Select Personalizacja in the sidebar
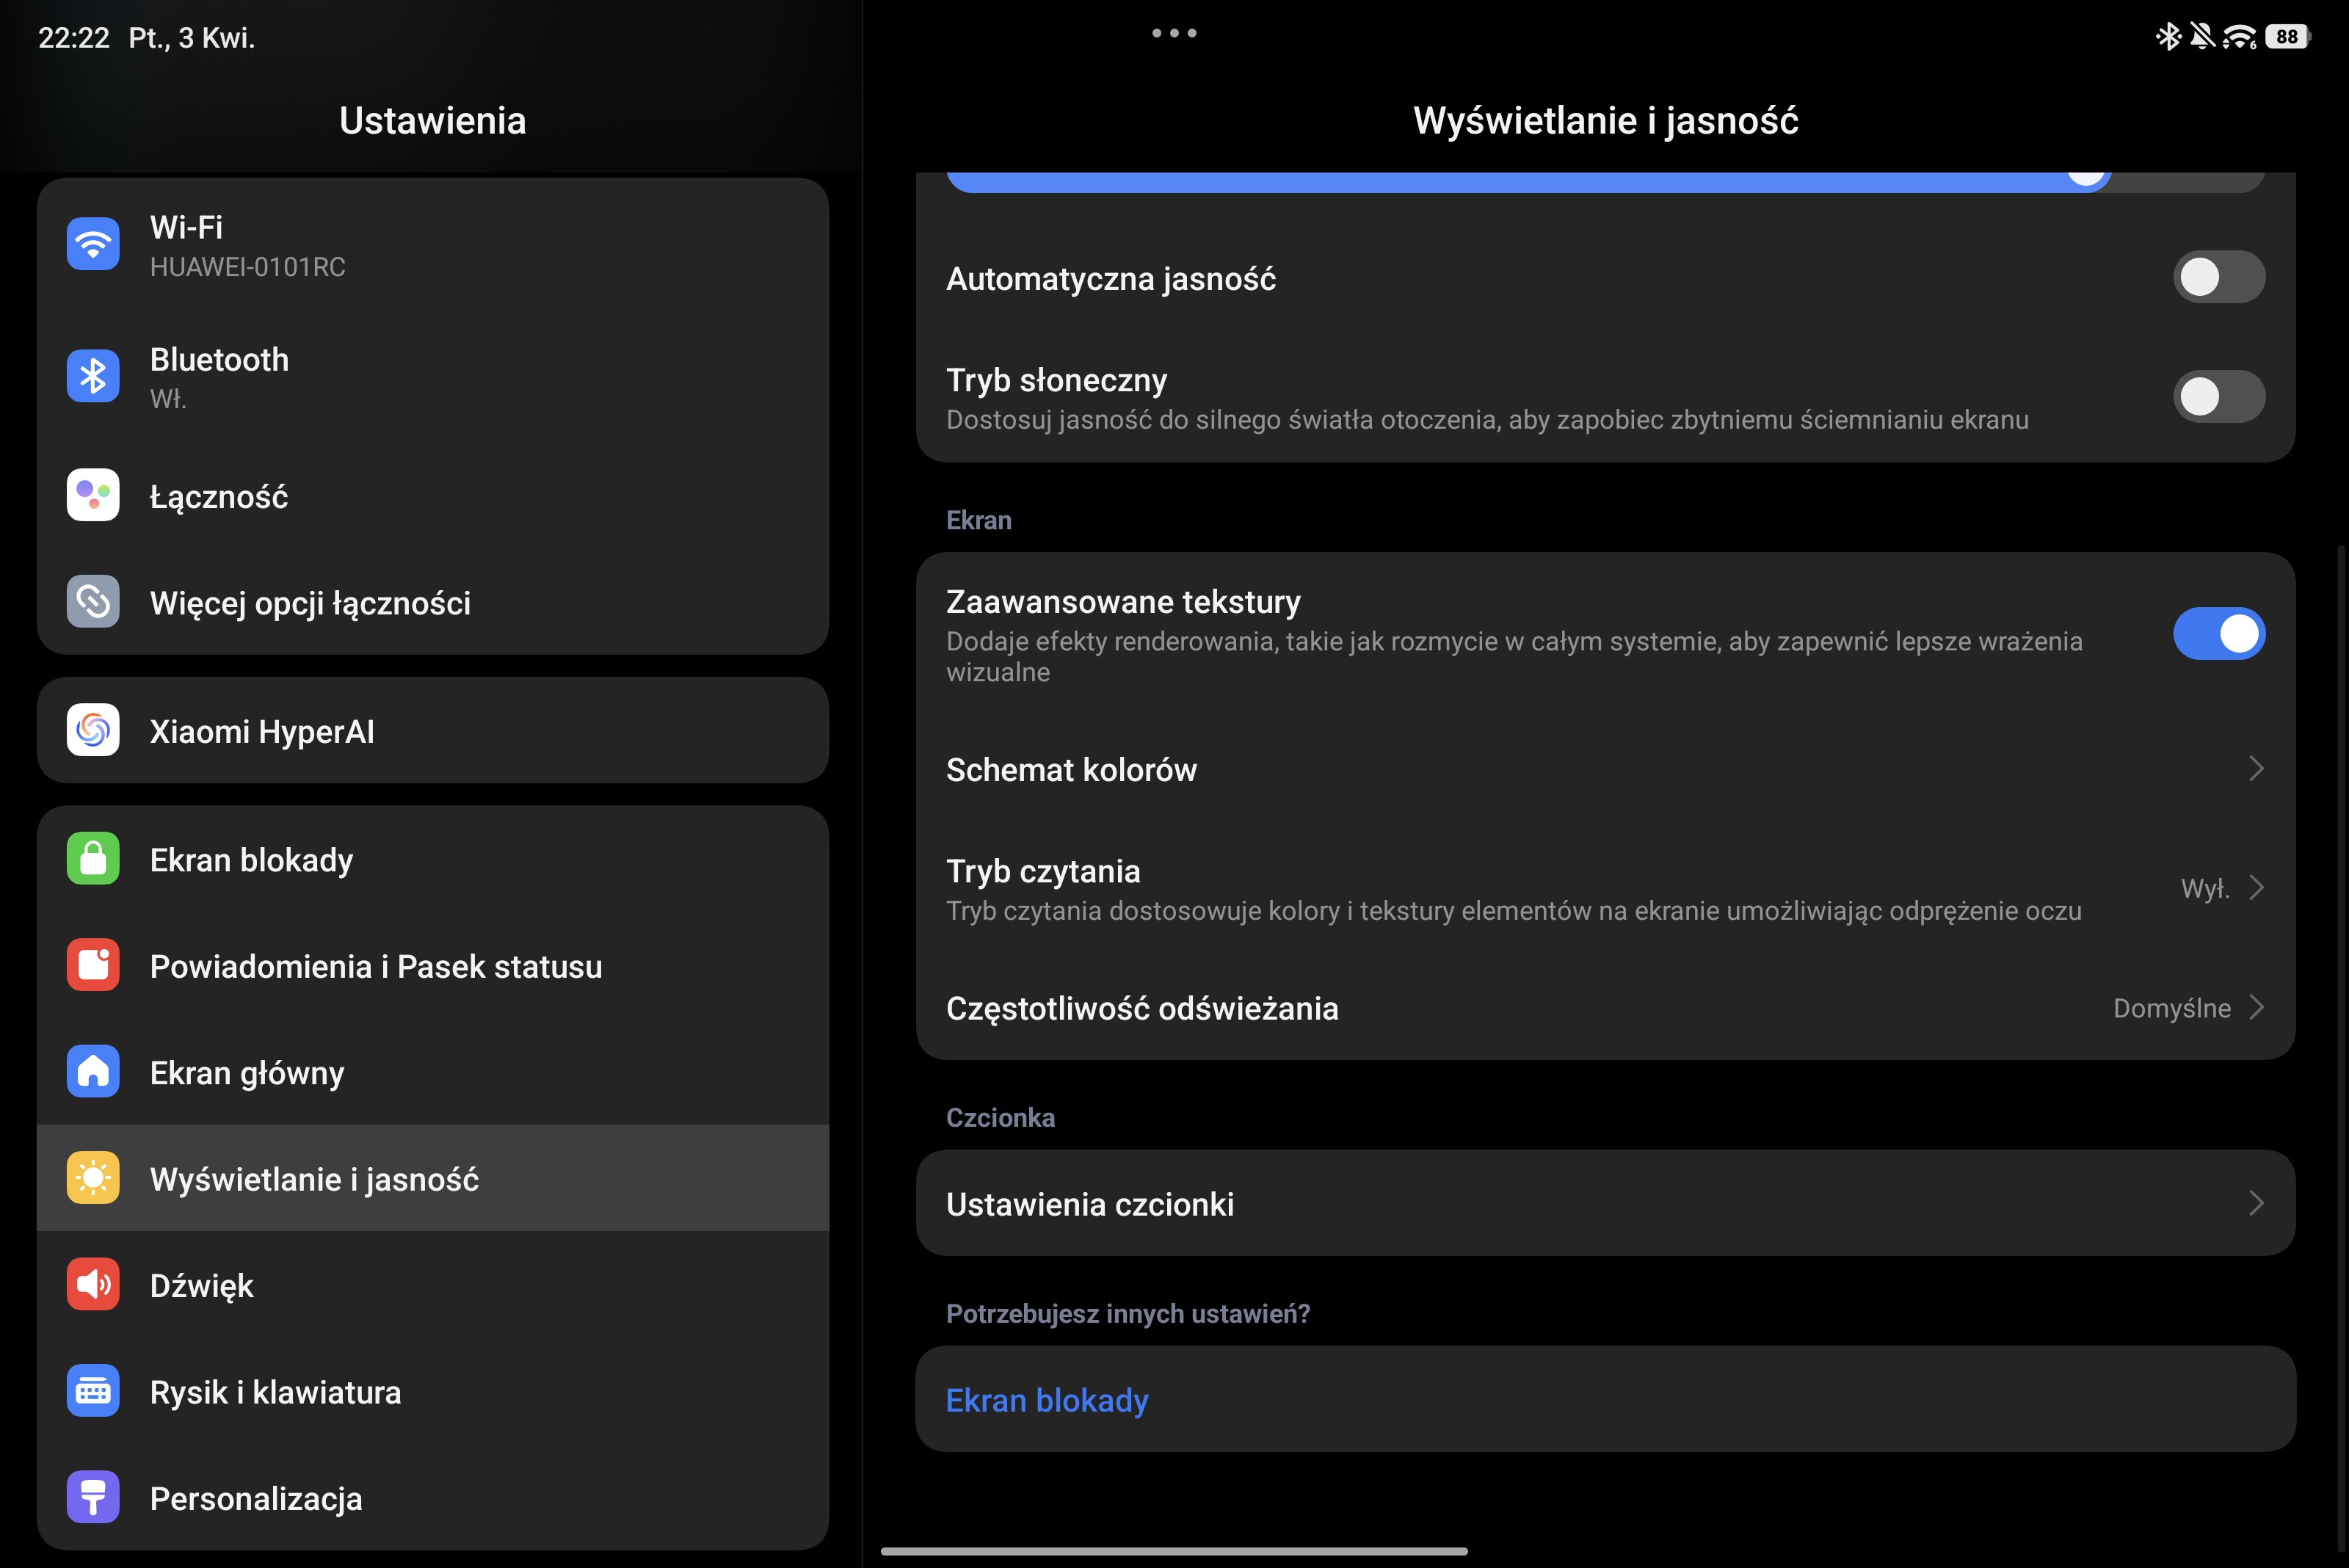2349x1568 pixels. pyautogui.click(x=256, y=1498)
